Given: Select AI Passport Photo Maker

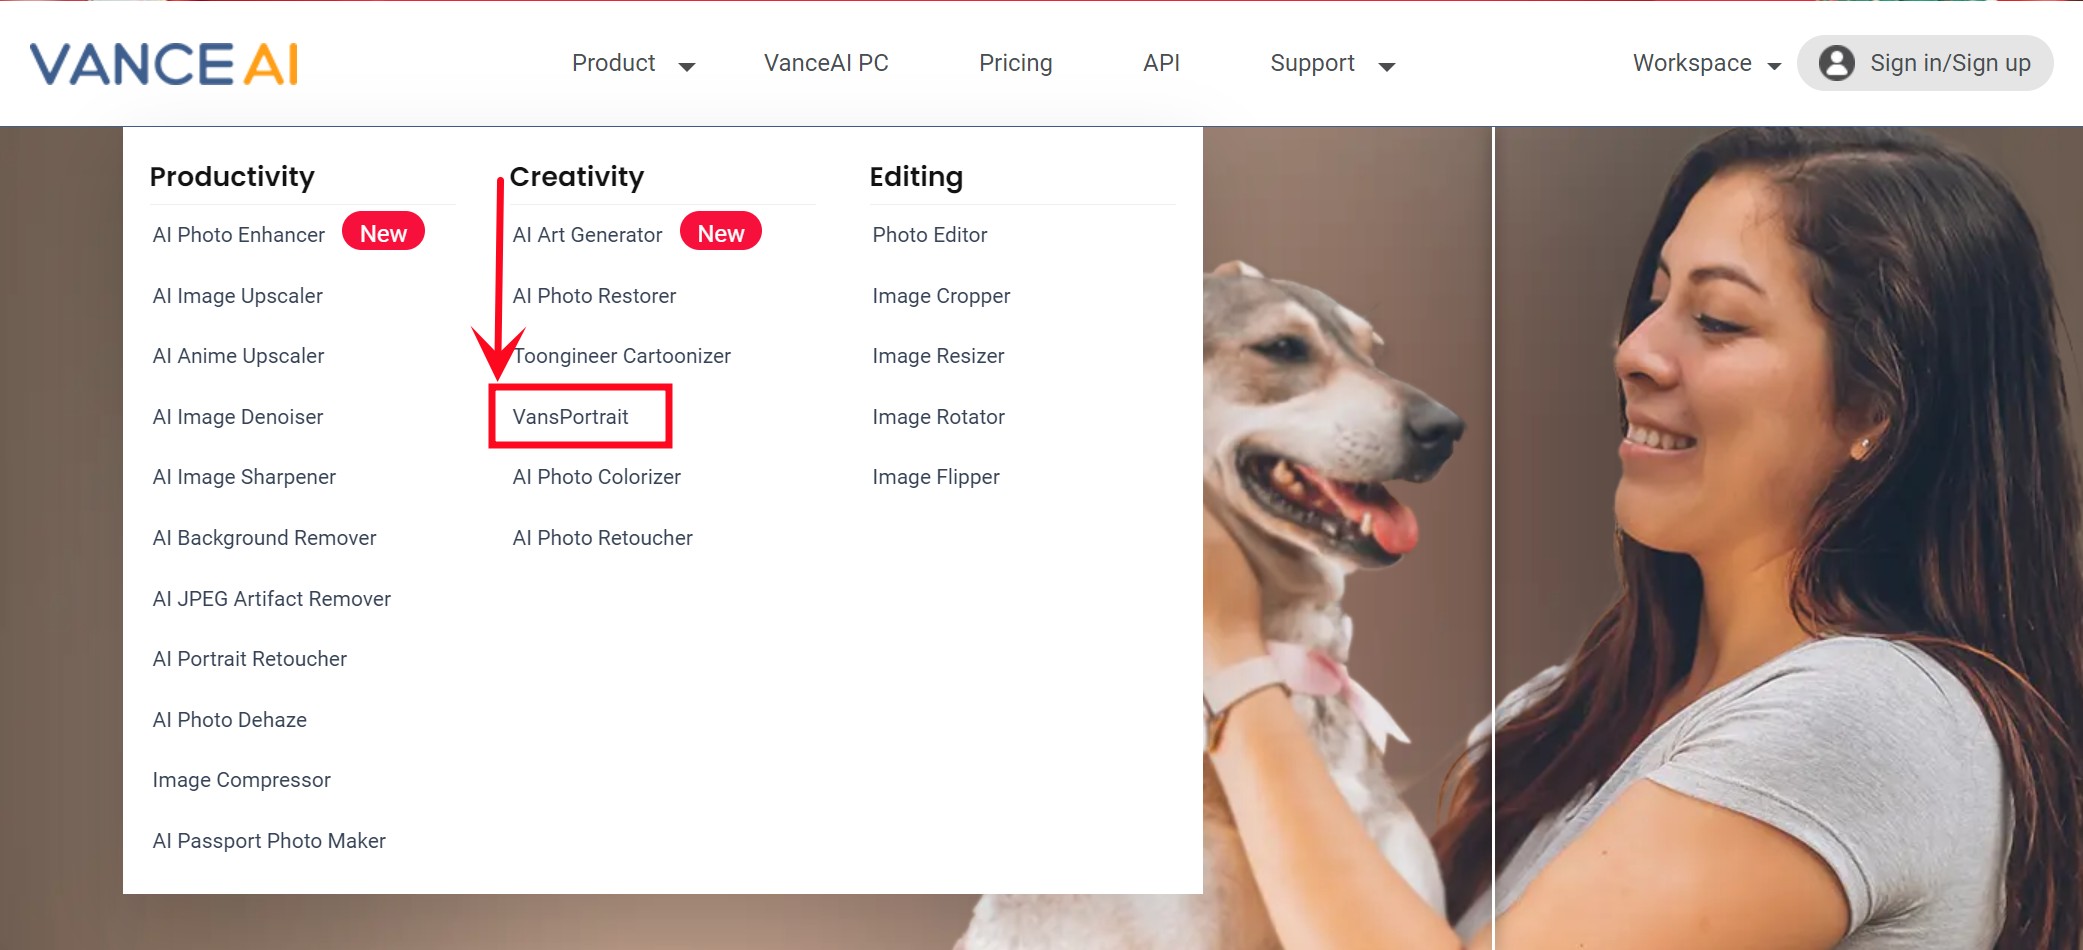Looking at the screenshot, I should point(269,841).
